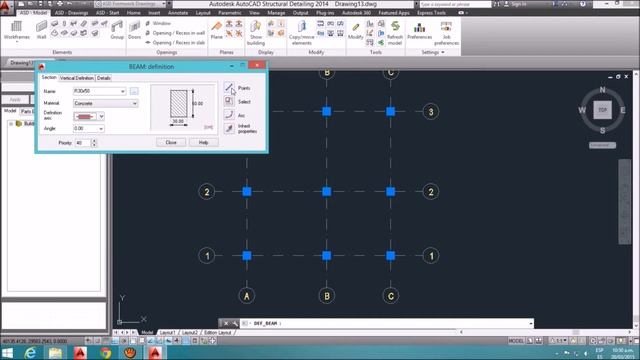Open the section browse button beside Name

[134, 91]
